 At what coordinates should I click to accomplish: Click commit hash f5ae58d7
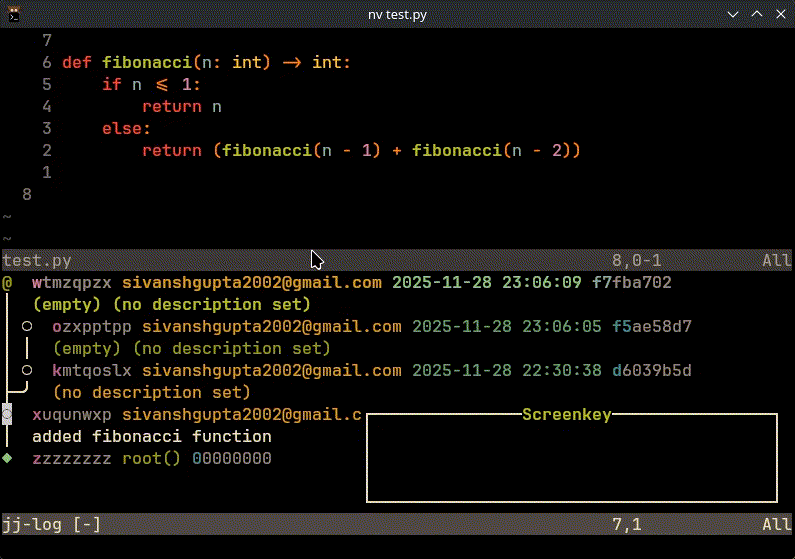click(x=651, y=326)
